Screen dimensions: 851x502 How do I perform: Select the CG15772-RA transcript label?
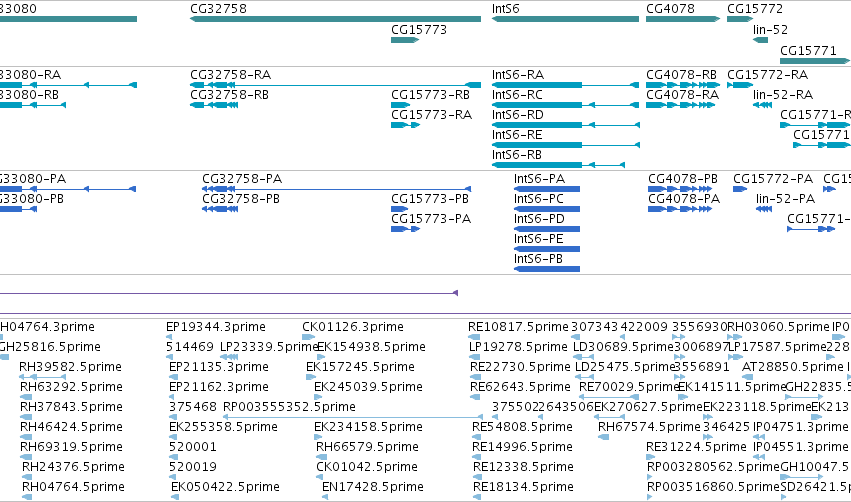tap(767, 75)
